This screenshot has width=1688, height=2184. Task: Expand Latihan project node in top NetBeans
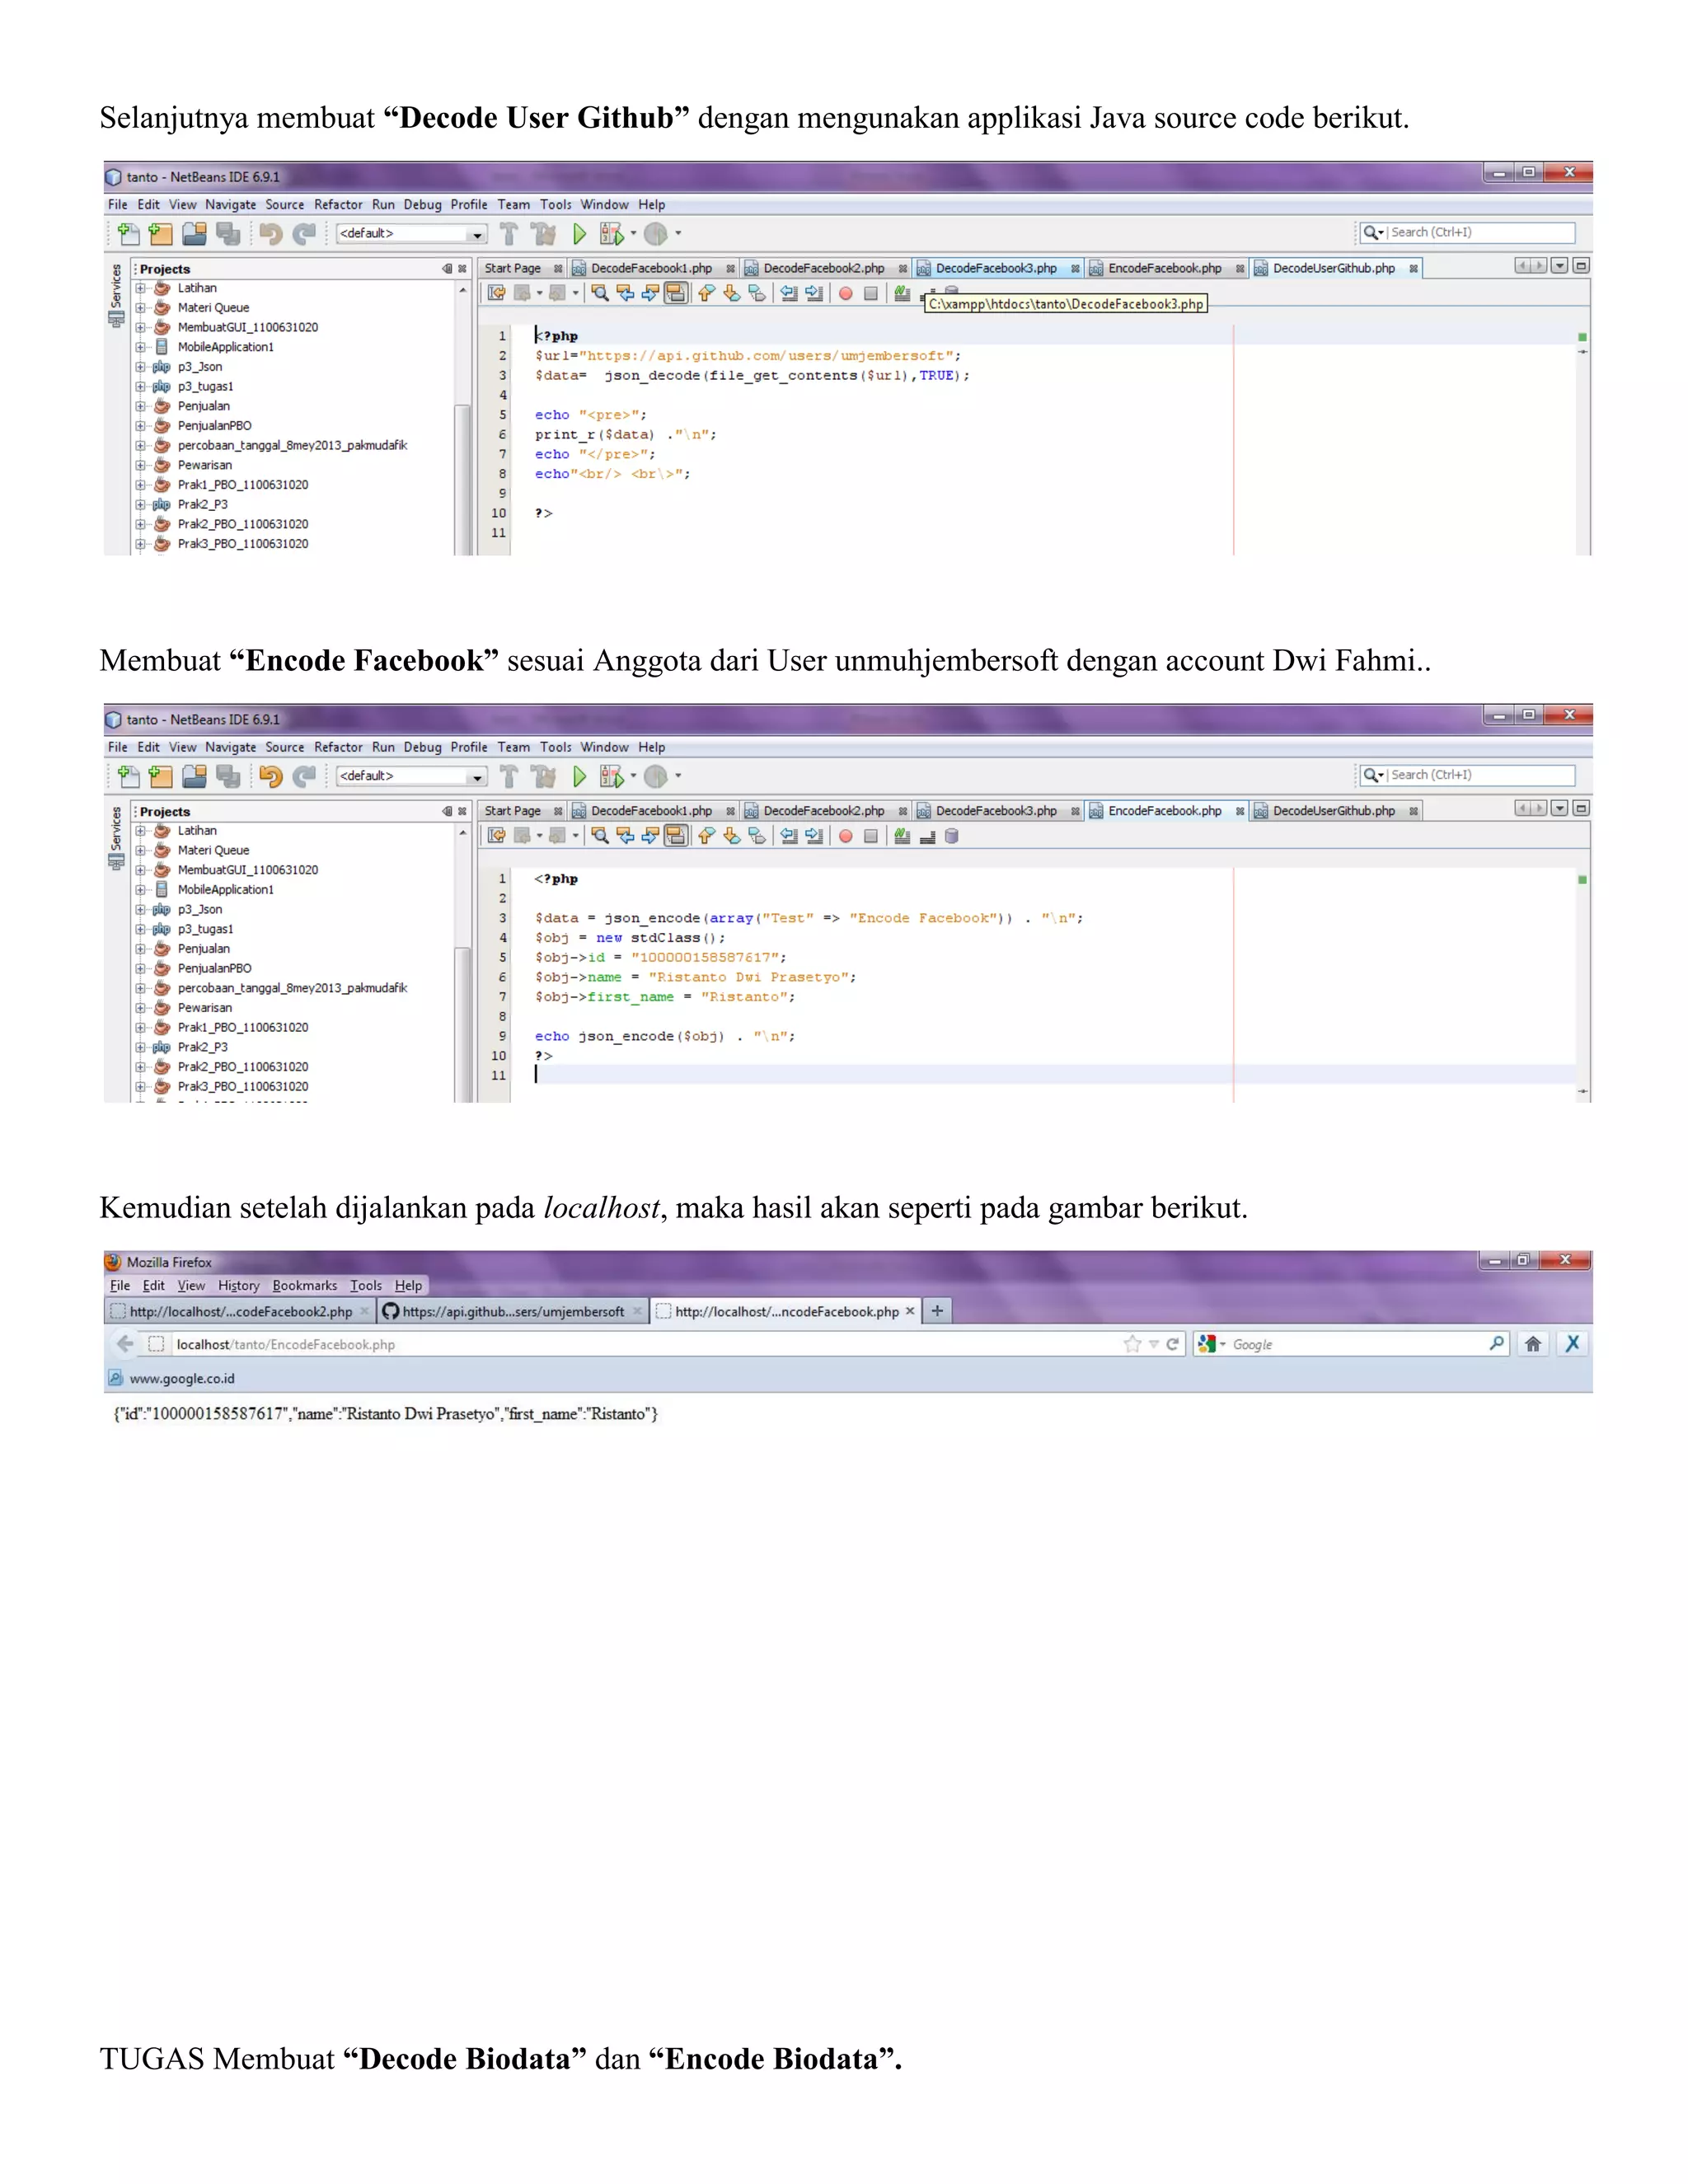tap(140, 288)
